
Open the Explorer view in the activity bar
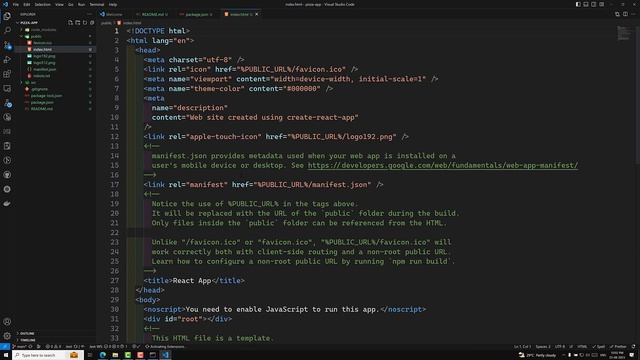[7, 16]
